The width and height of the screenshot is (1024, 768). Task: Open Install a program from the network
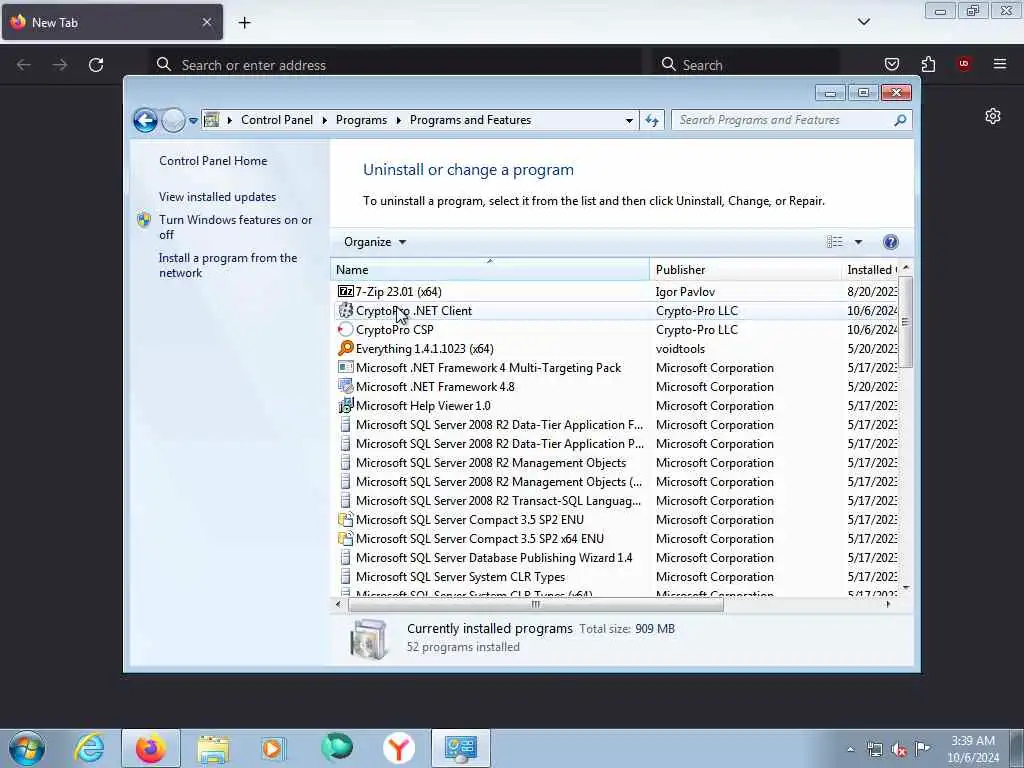tap(228, 265)
